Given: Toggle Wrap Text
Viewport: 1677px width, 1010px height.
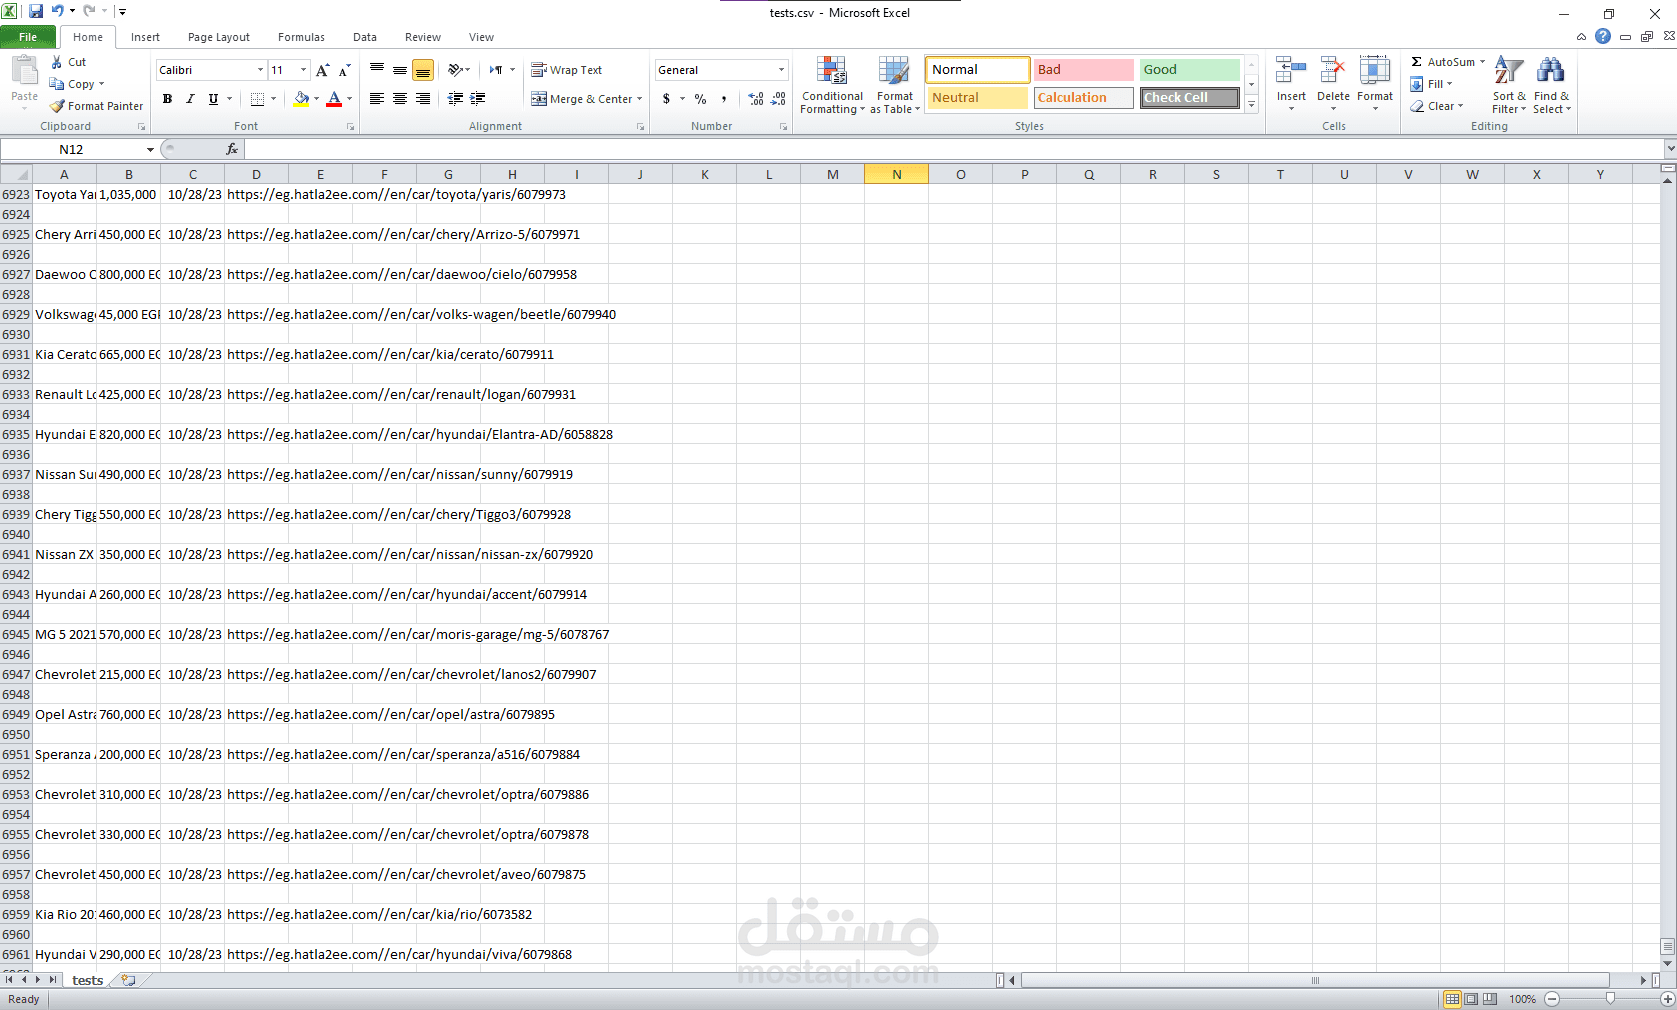Looking at the screenshot, I should 566,70.
